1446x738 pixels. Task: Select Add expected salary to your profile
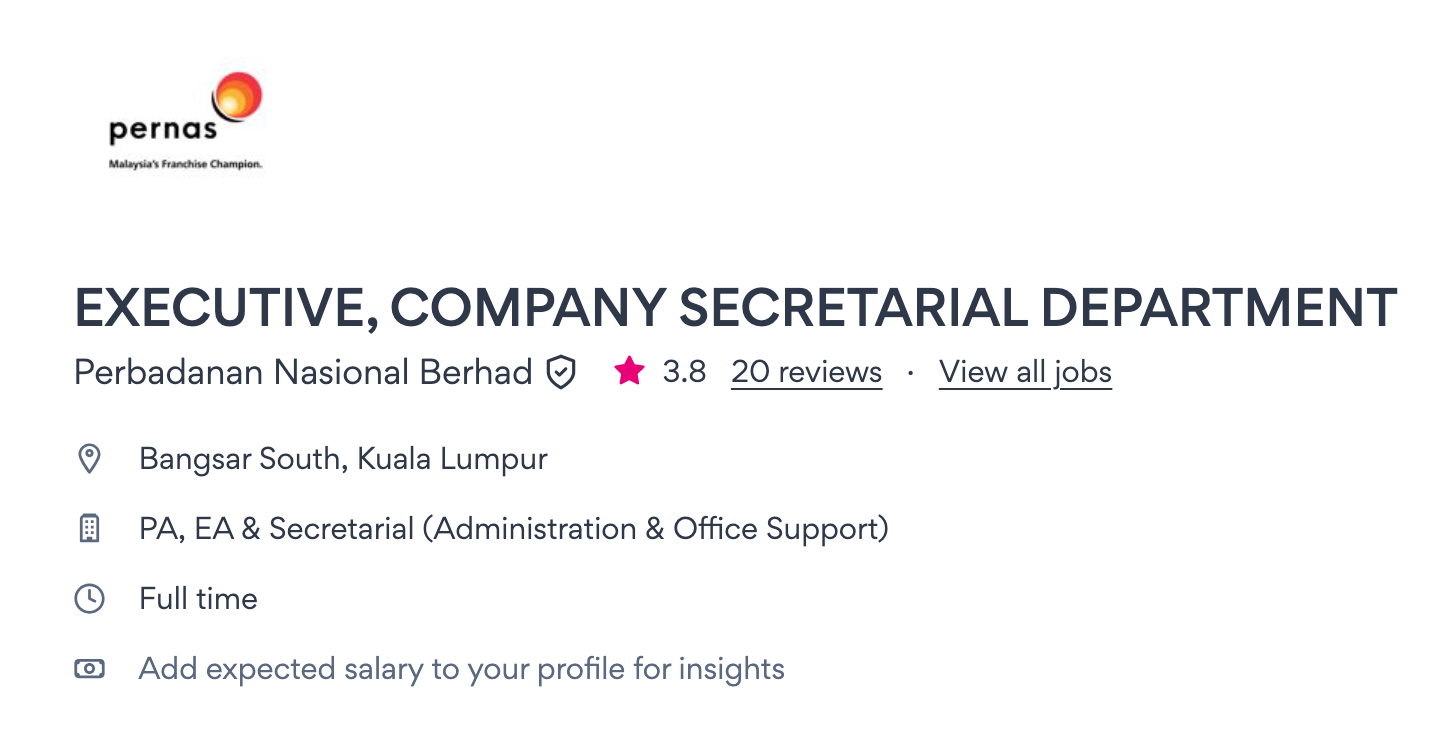(x=461, y=669)
